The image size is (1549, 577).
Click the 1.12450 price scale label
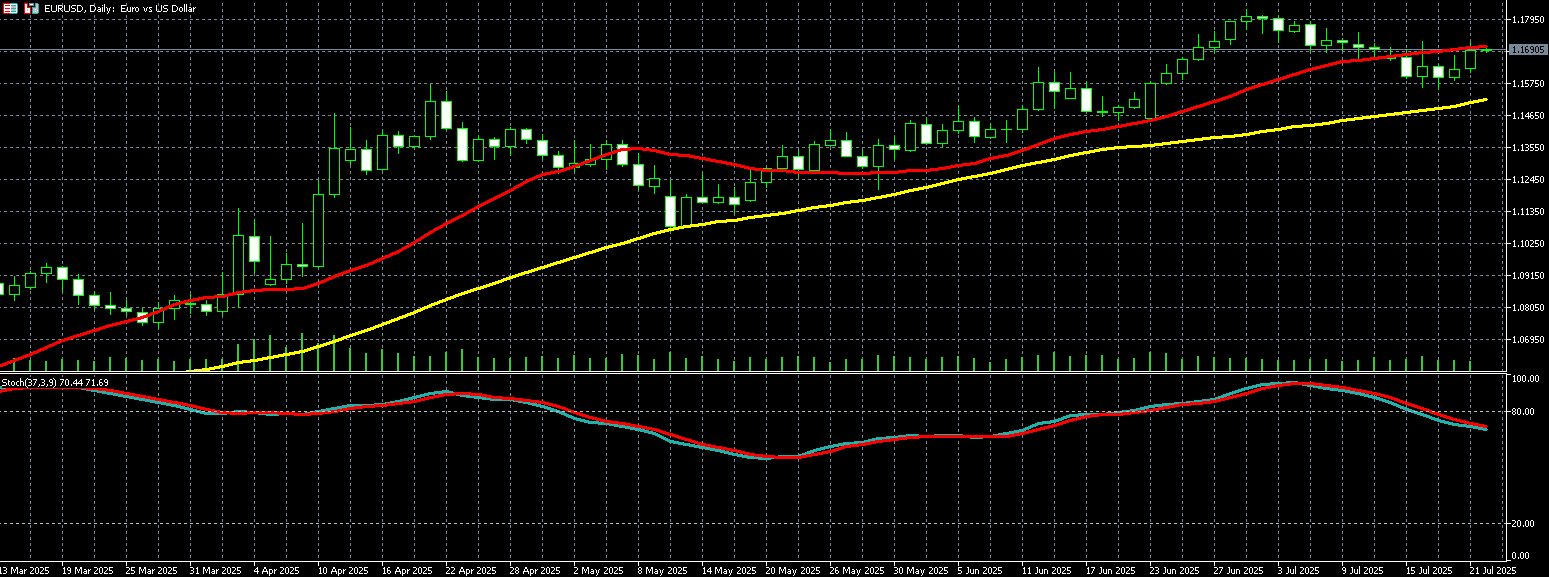click(x=1527, y=180)
